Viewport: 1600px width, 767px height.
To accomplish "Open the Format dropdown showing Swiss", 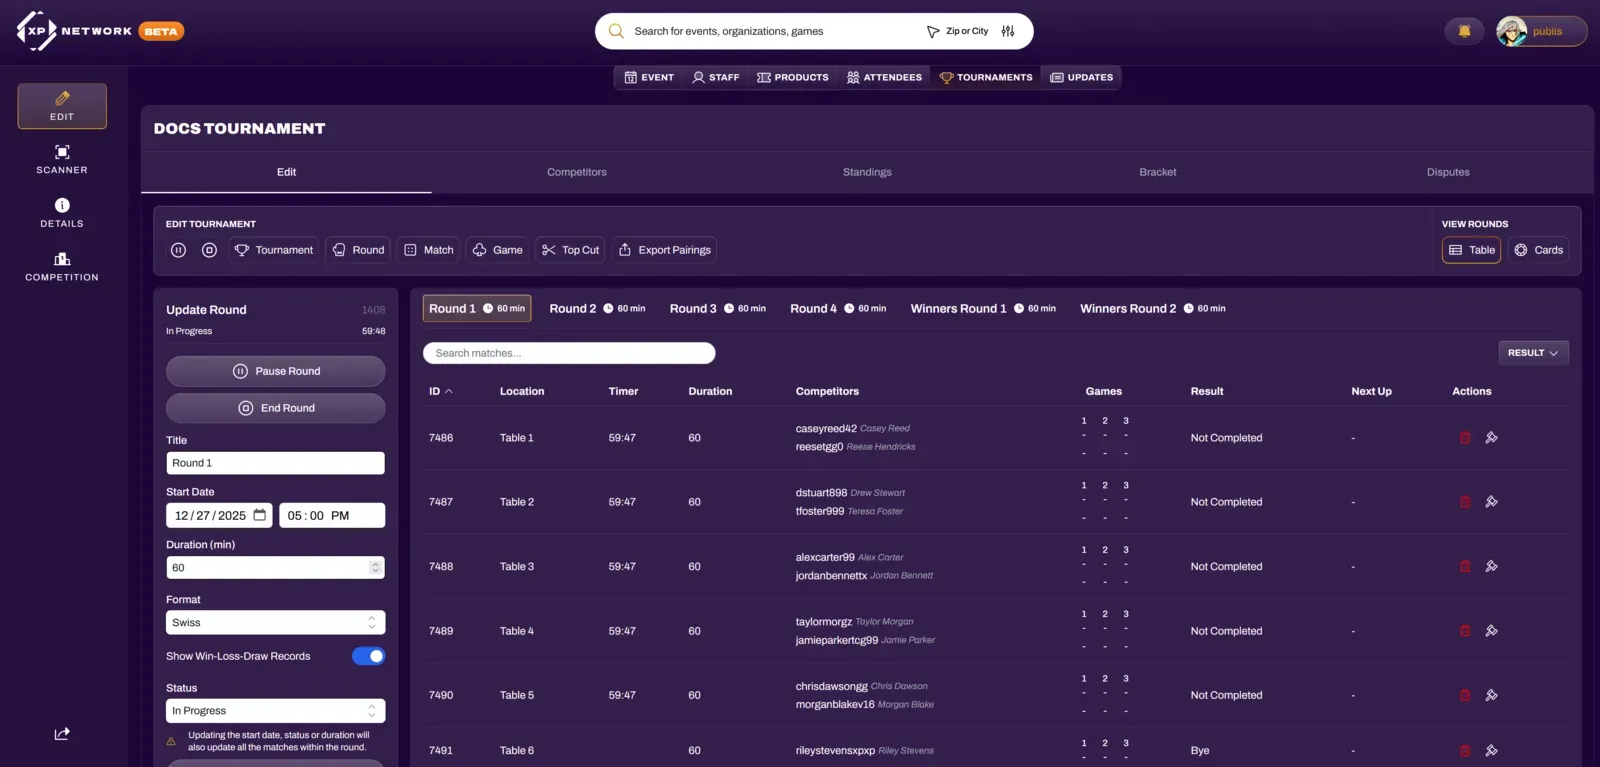I will coord(275,623).
